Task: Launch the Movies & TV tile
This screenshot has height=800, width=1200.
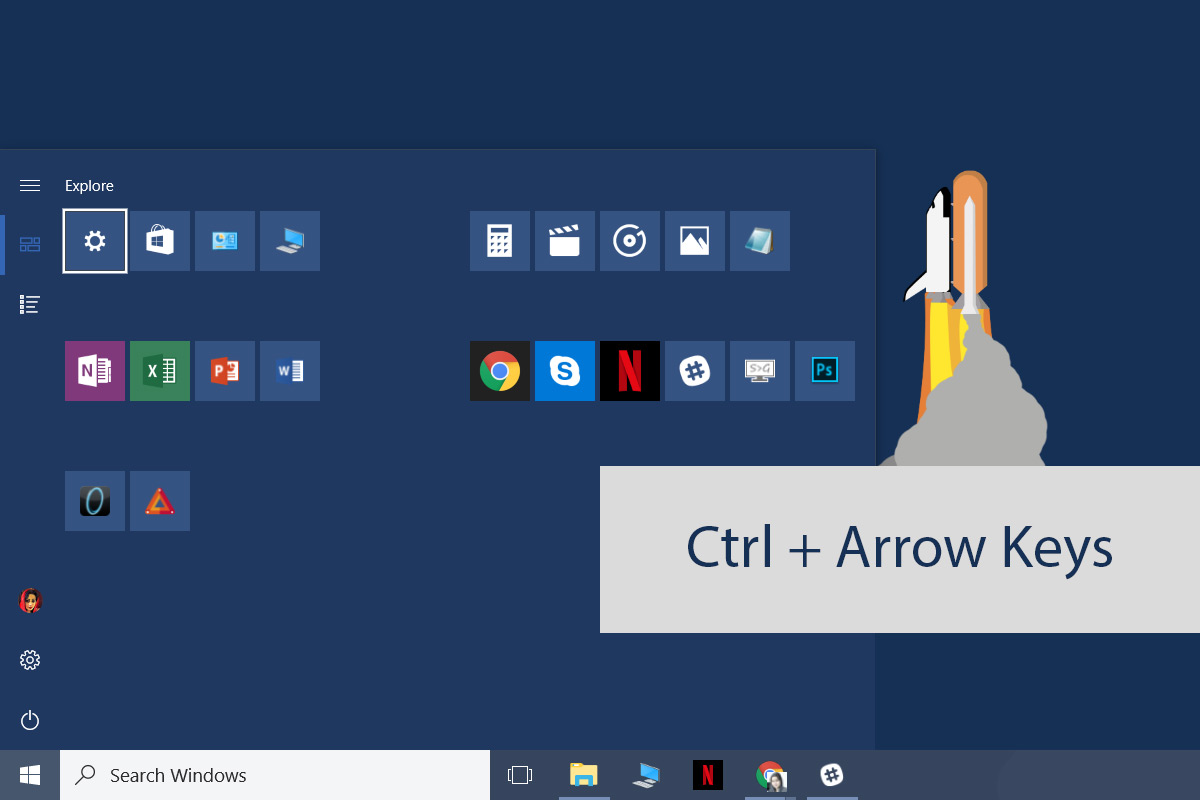Action: 564,241
